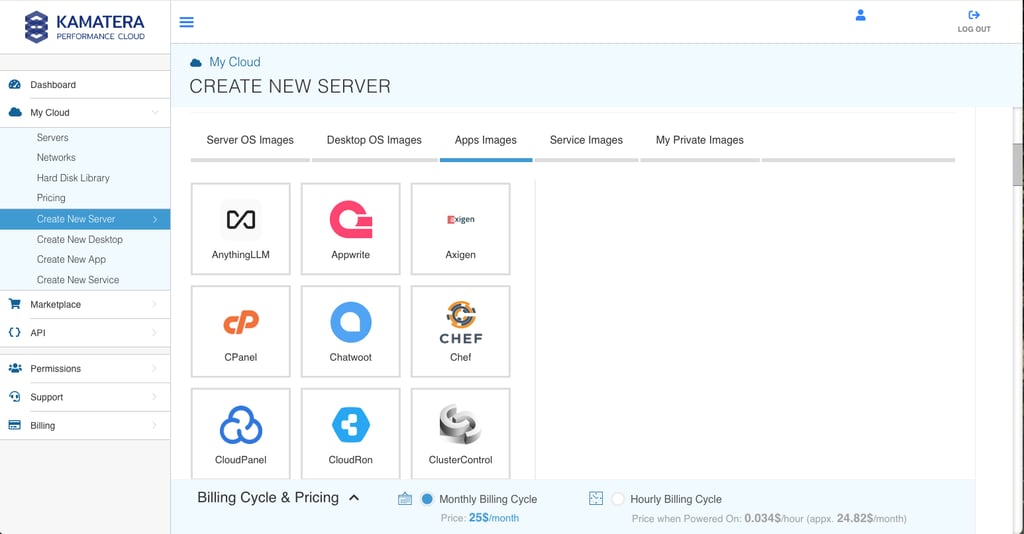
Task: Click the Create New Server arrow chevron
Action: [155, 219]
